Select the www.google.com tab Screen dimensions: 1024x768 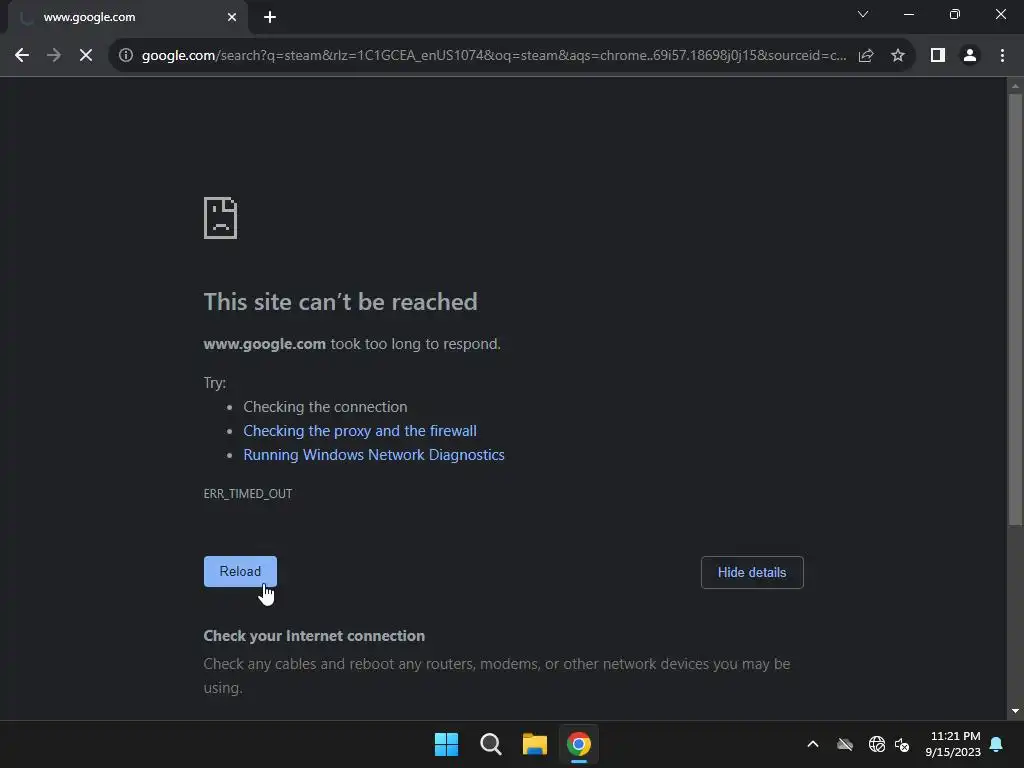pyautogui.click(x=128, y=17)
